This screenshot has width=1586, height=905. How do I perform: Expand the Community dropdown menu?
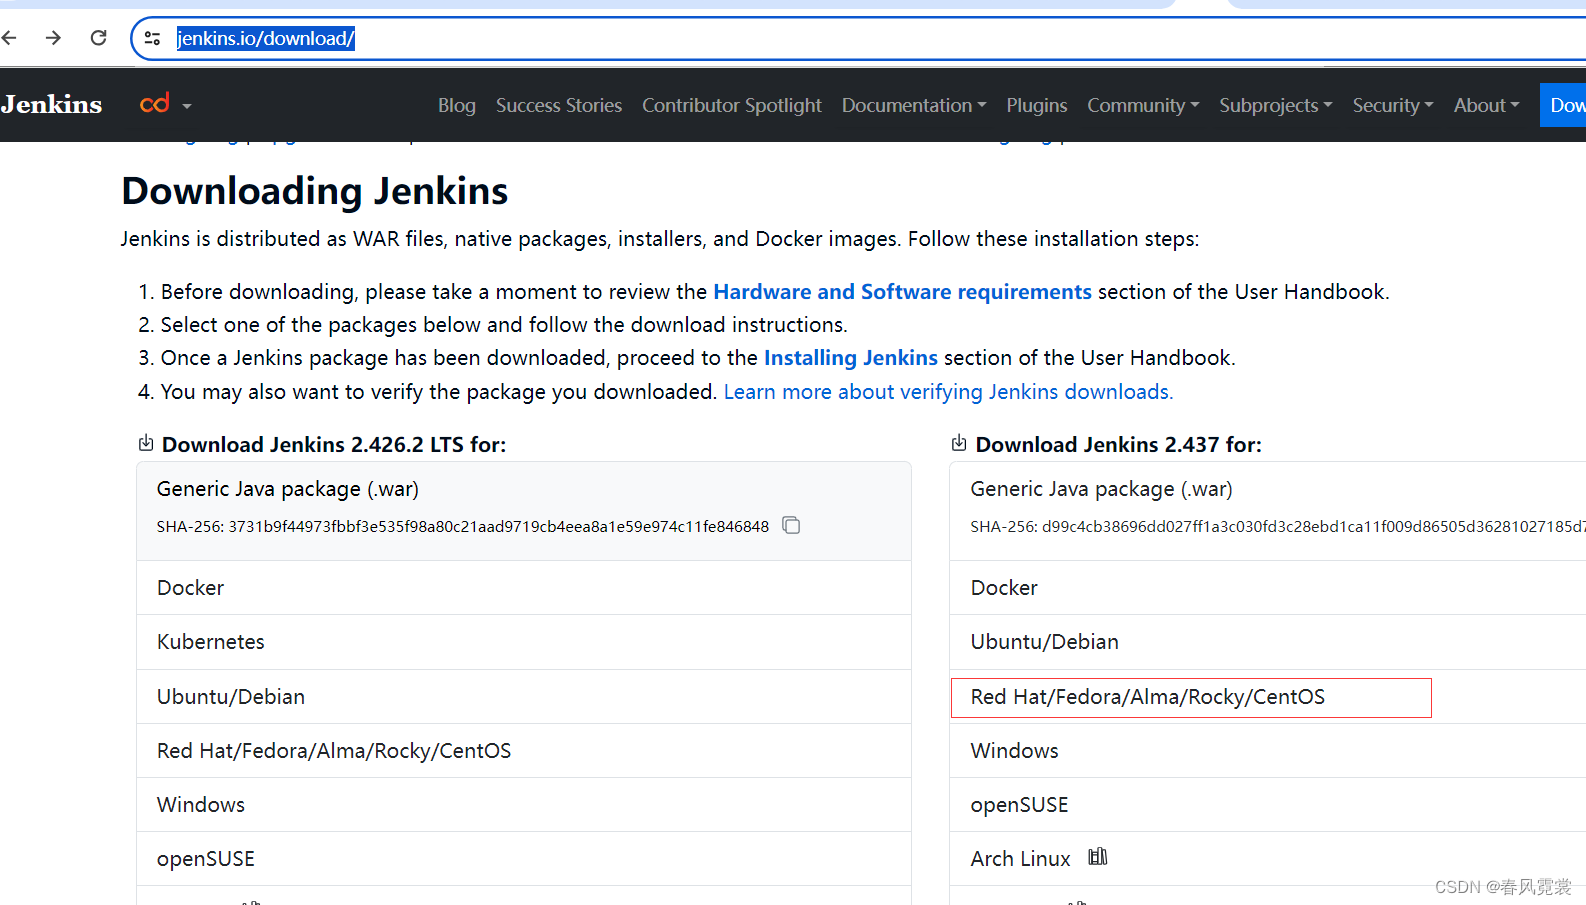point(1143,105)
